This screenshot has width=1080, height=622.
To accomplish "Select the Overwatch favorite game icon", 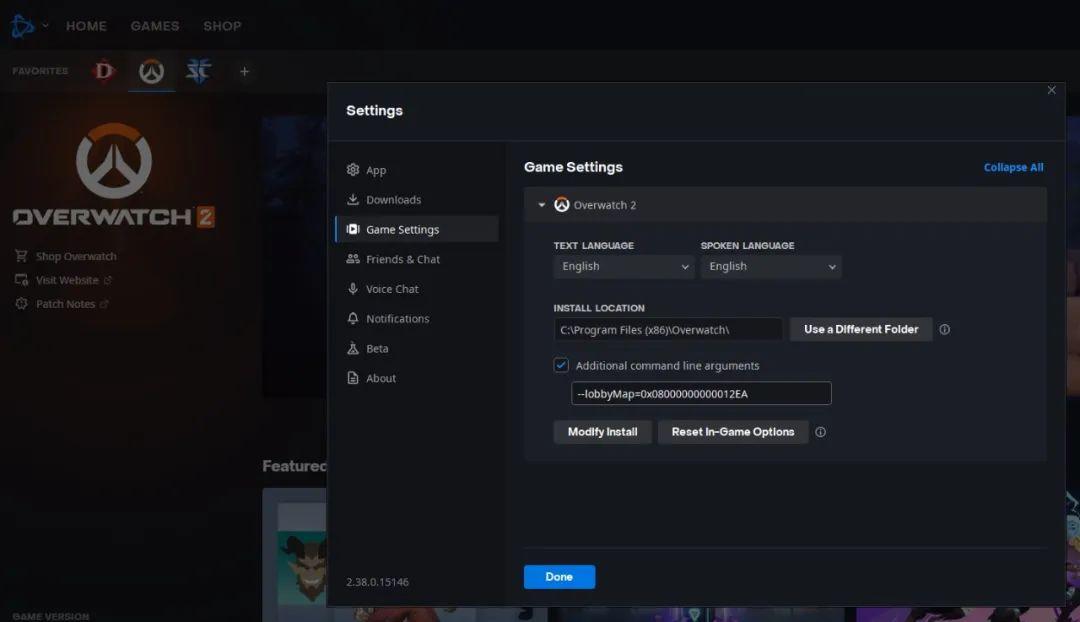I will [x=151, y=71].
